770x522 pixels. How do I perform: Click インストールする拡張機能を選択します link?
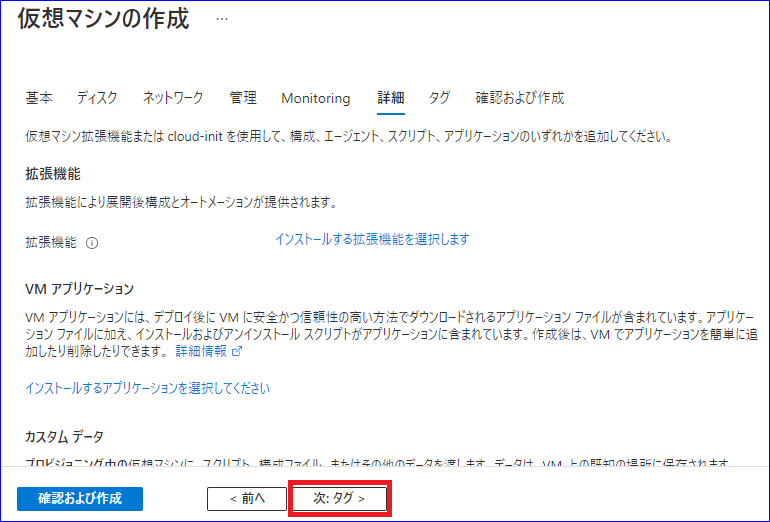coord(372,239)
